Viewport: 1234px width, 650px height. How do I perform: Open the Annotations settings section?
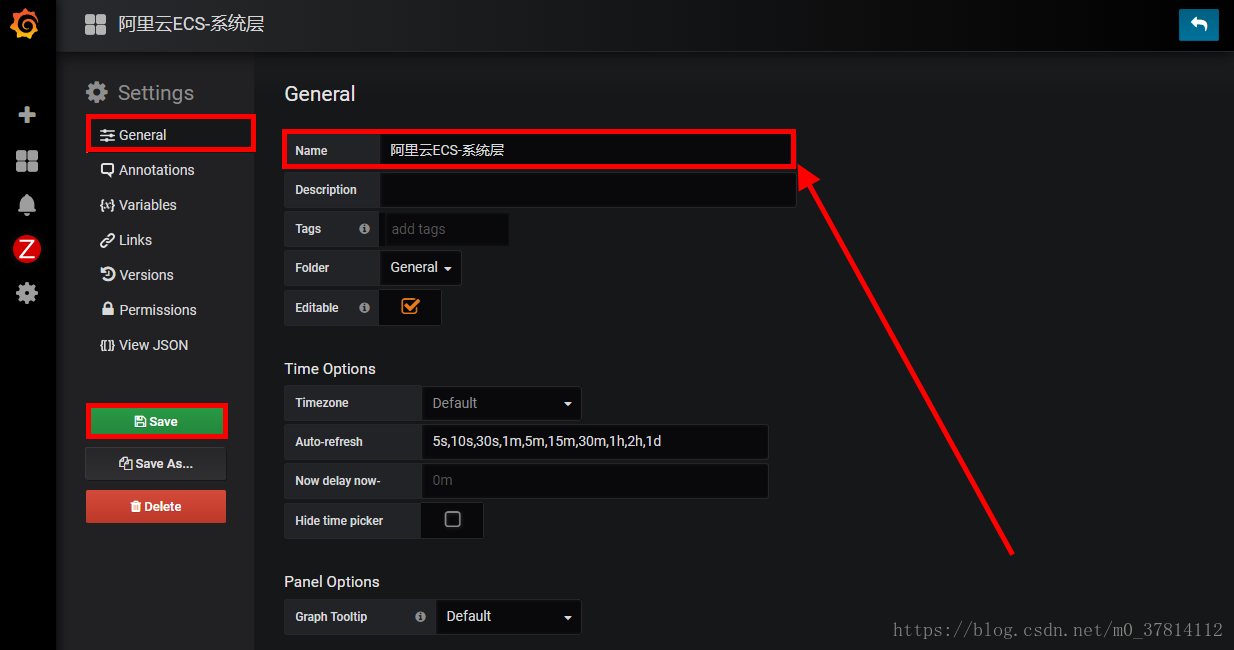click(147, 170)
